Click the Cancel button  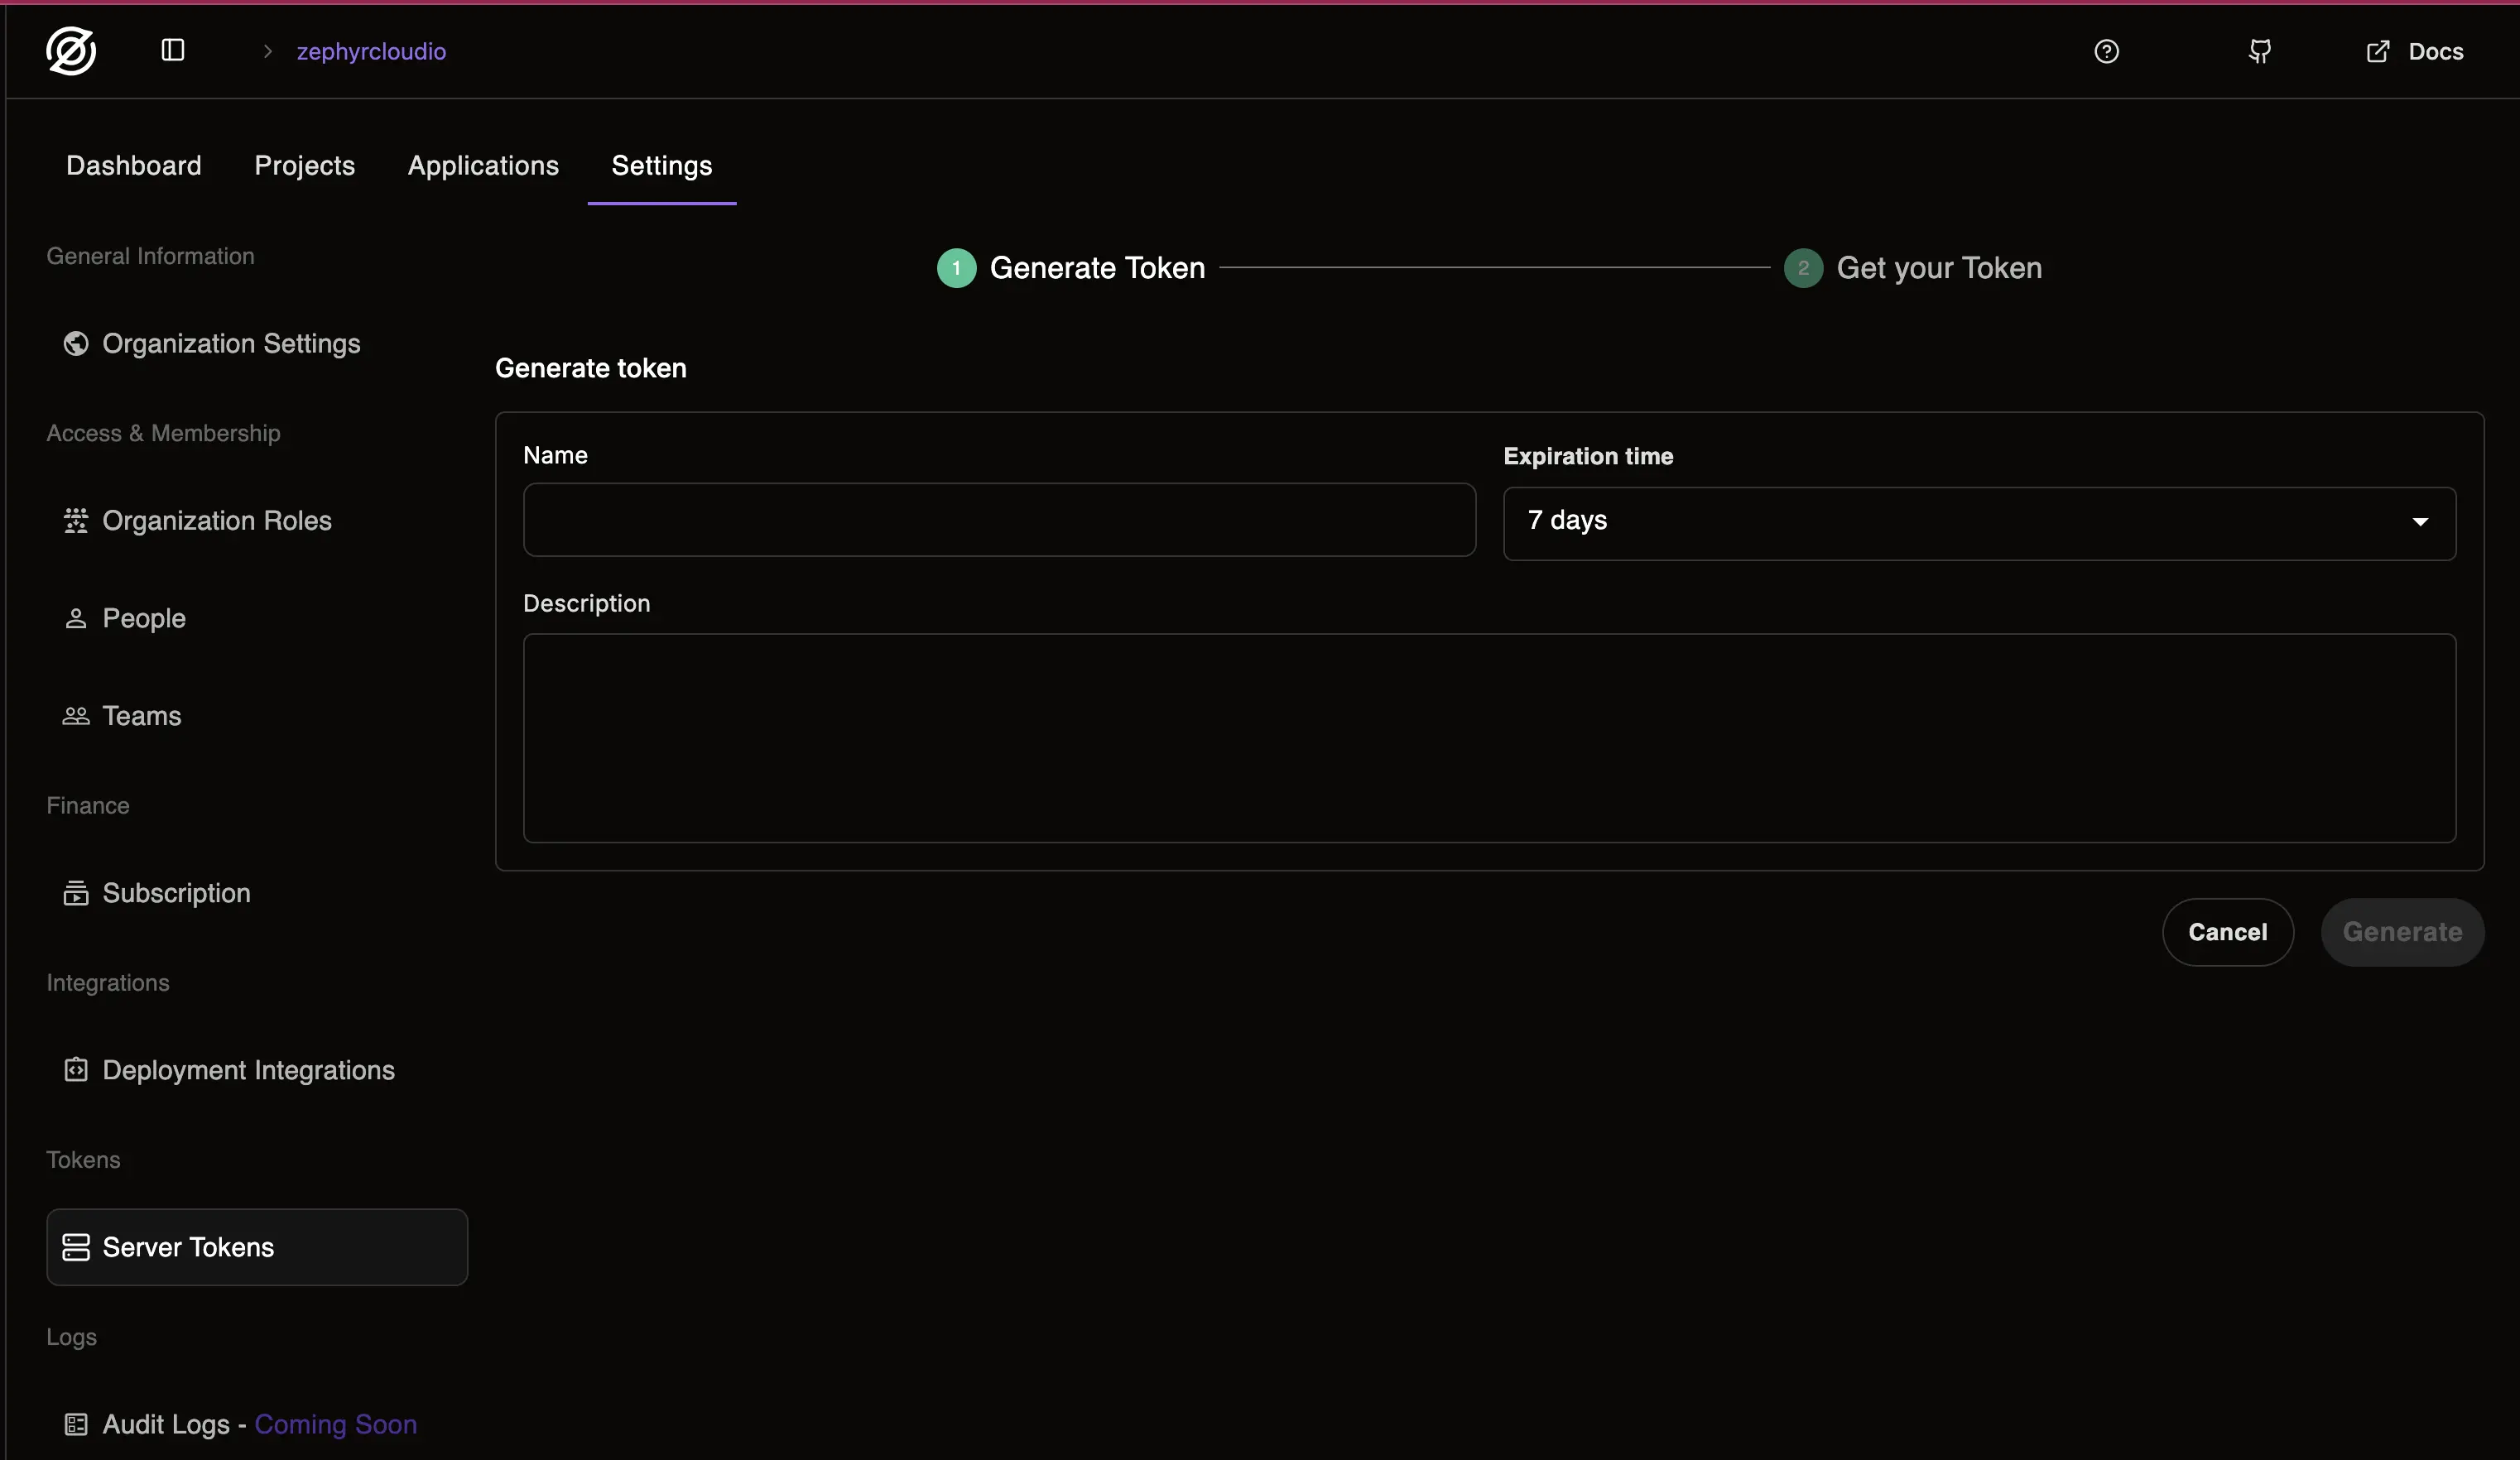coord(2228,931)
